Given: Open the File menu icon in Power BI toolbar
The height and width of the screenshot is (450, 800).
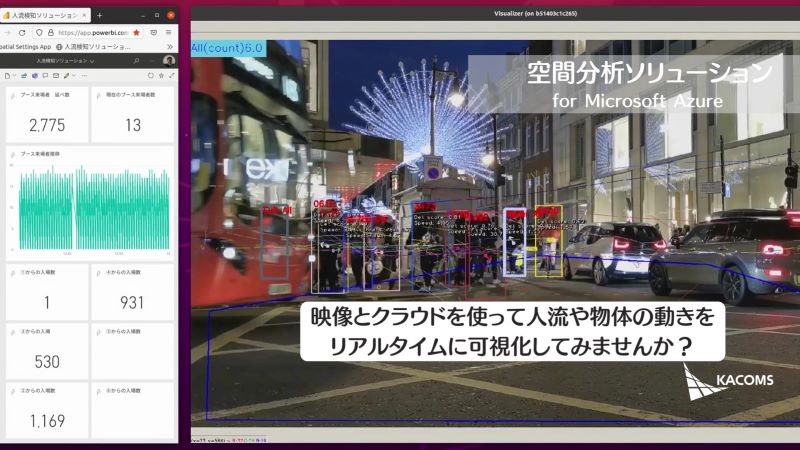Looking at the screenshot, I should 8,76.
